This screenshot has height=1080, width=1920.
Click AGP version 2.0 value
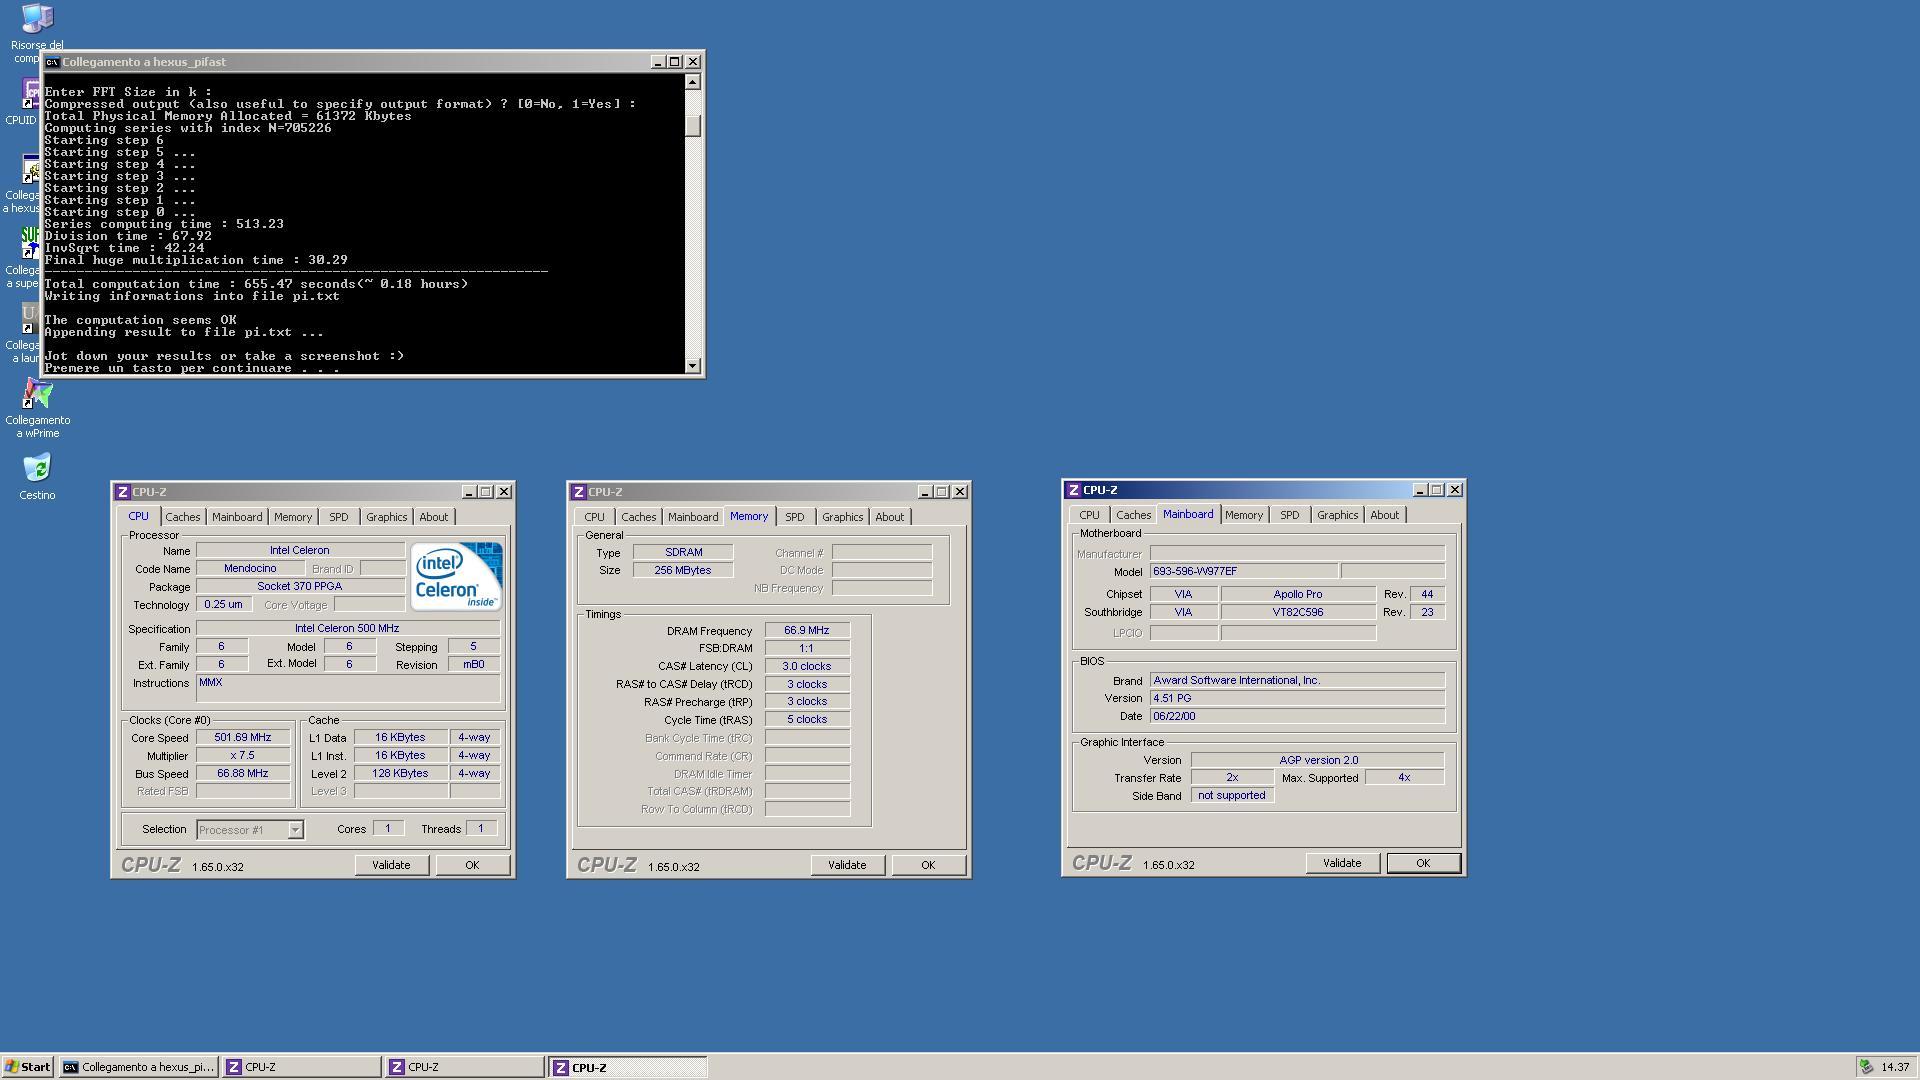tap(1318, 761)
